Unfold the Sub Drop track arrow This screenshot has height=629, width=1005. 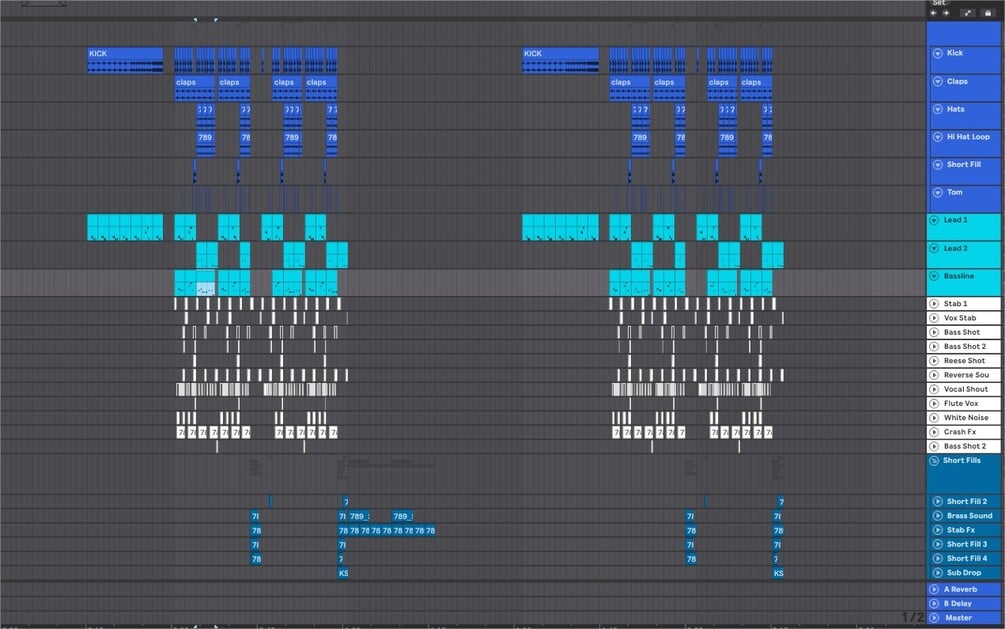tap(938, 573)
